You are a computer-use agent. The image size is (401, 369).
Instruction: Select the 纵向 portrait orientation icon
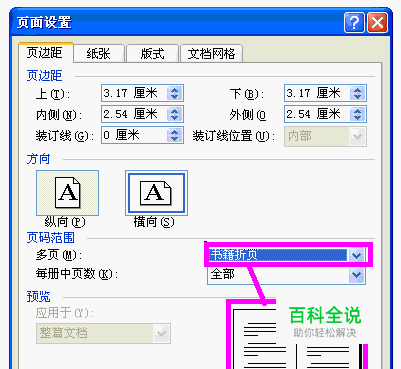(67, 193)
